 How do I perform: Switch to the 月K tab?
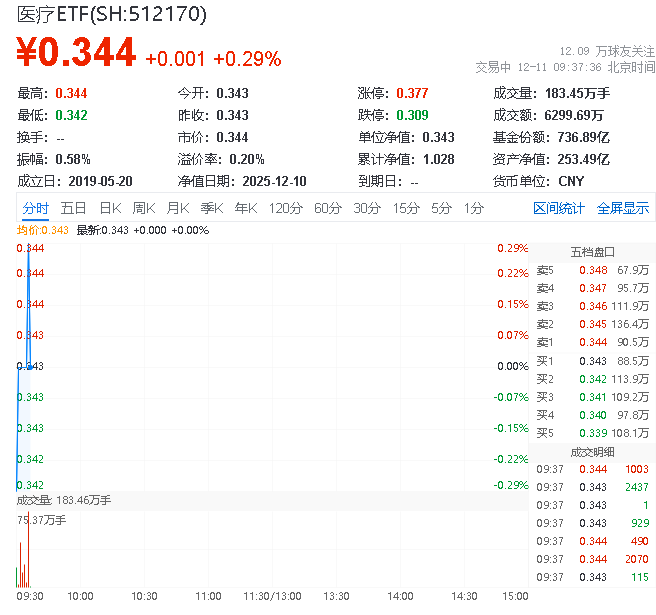click(x=178, y=208)
